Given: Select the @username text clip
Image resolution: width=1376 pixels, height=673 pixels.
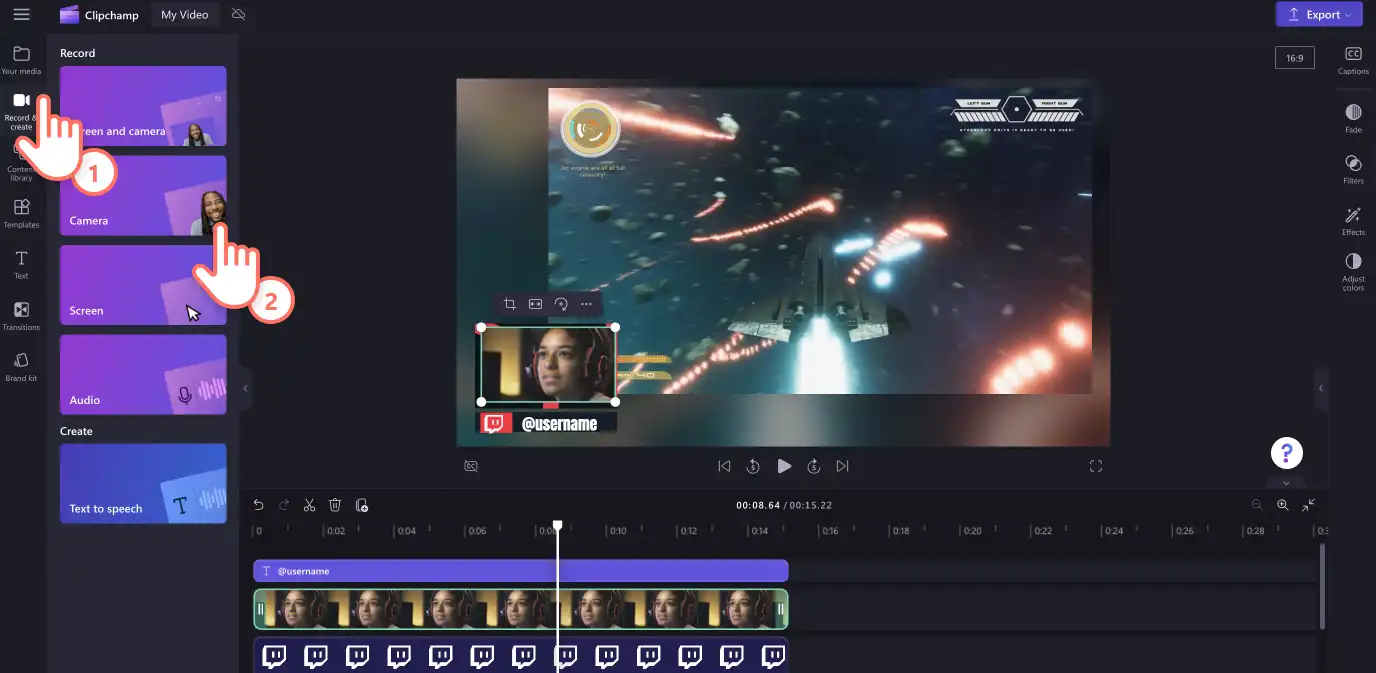Looking at the screenshot, I should coord(521,571).
